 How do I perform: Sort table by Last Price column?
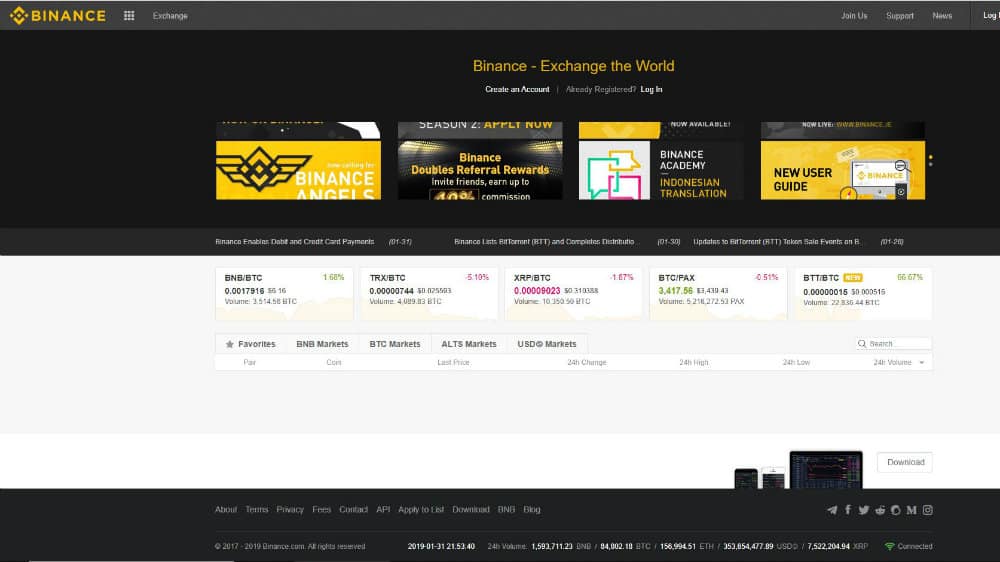pyautogui.click(x=453, y=362)
